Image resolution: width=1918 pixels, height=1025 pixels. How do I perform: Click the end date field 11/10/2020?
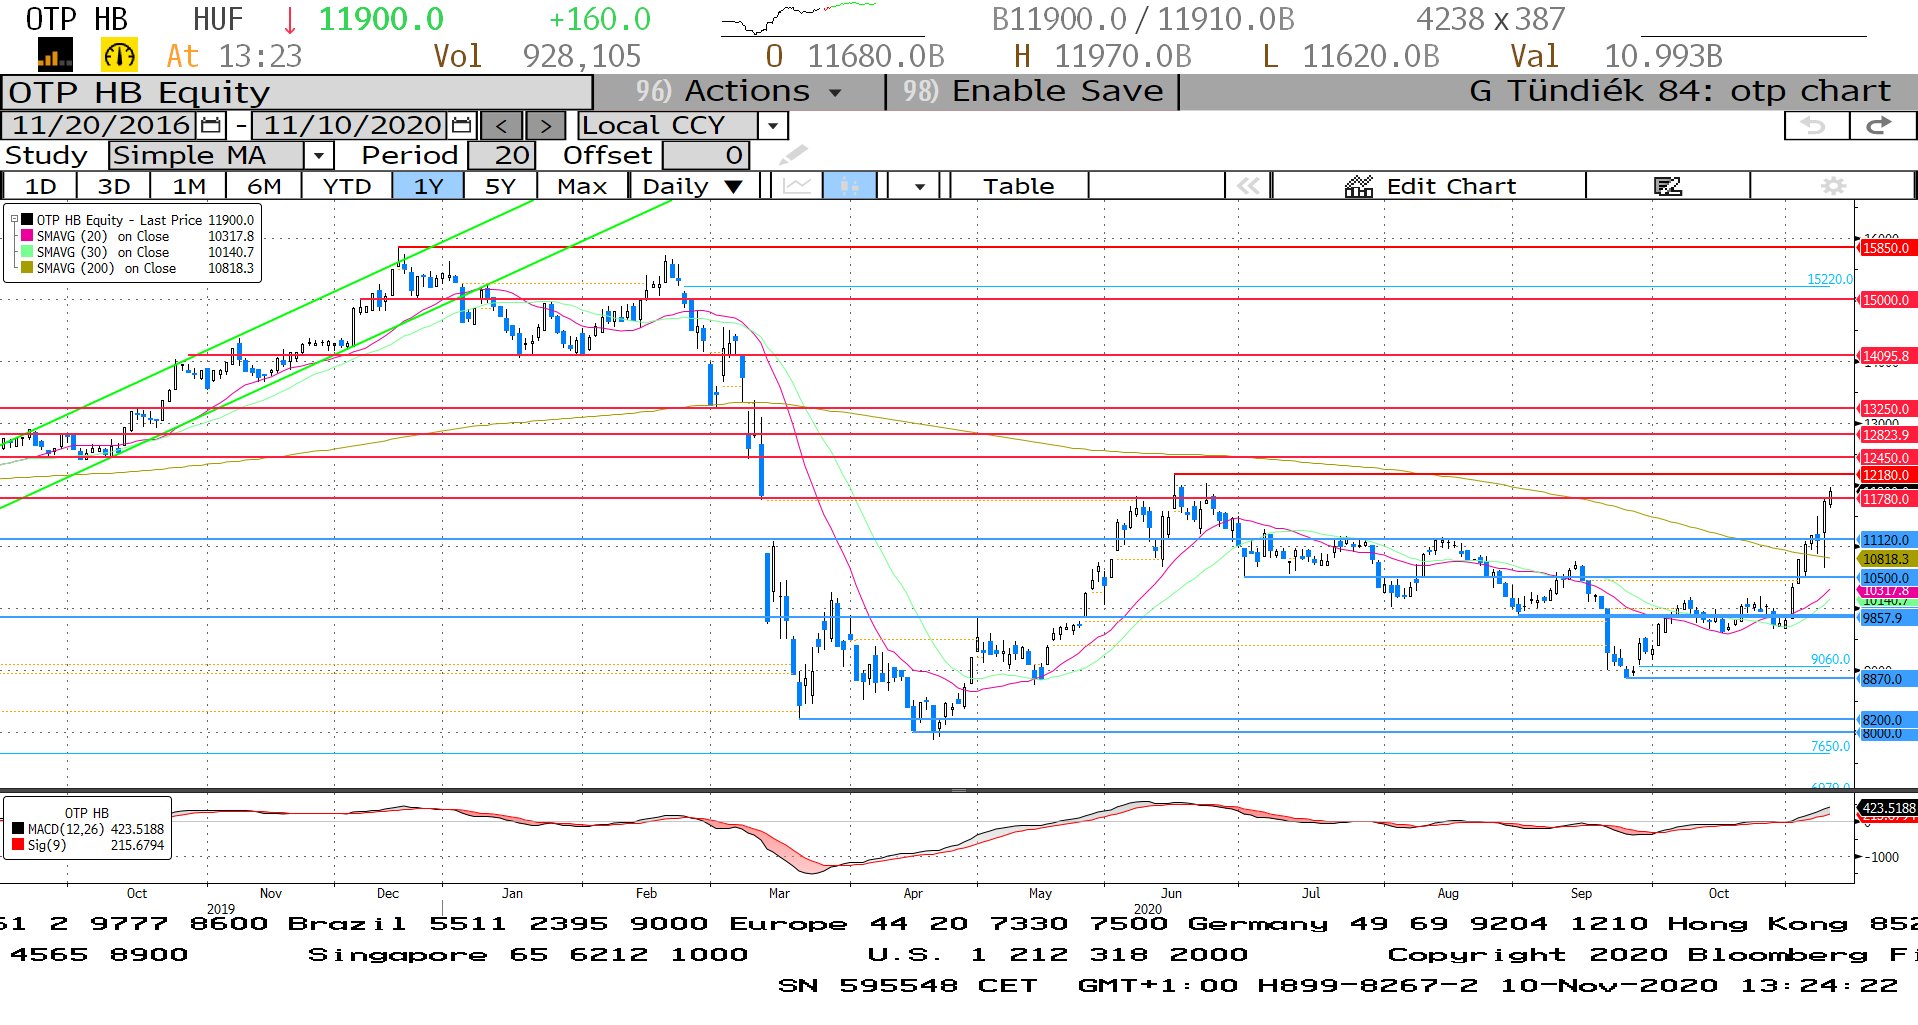point(351,125)
